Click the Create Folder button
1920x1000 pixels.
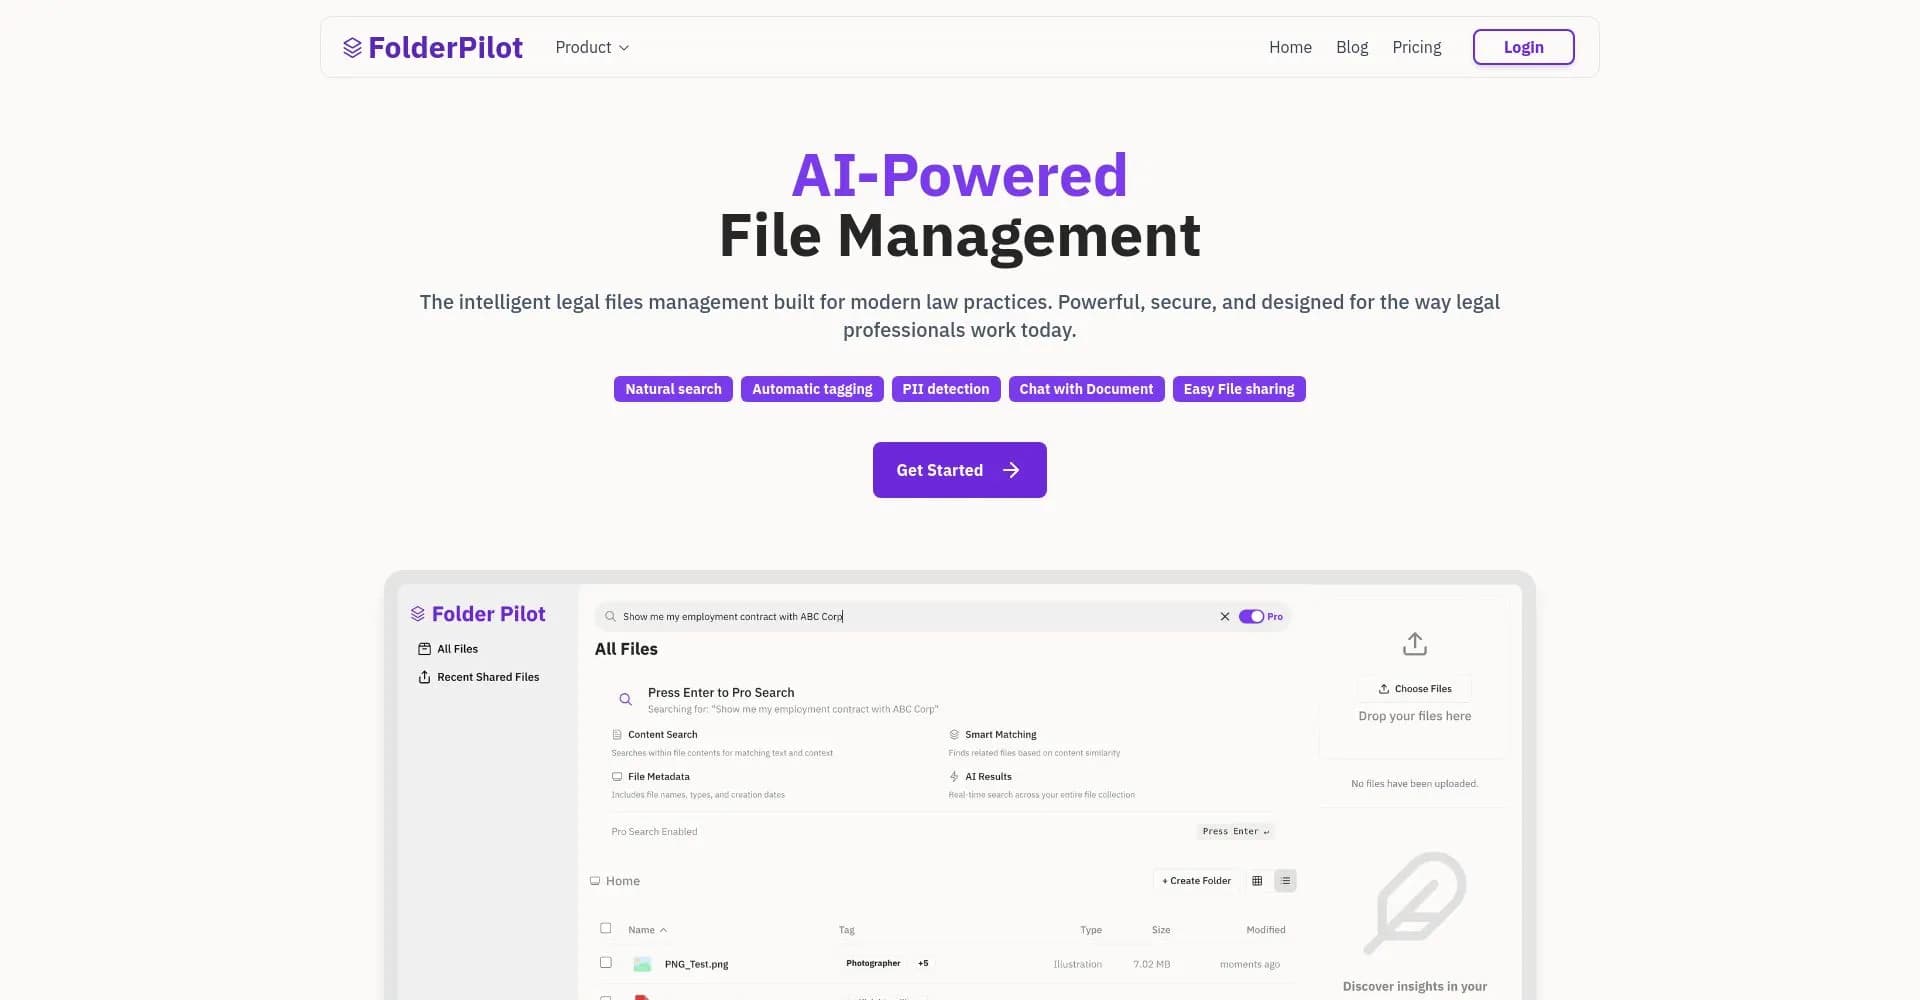click(x=1196, y=880)
